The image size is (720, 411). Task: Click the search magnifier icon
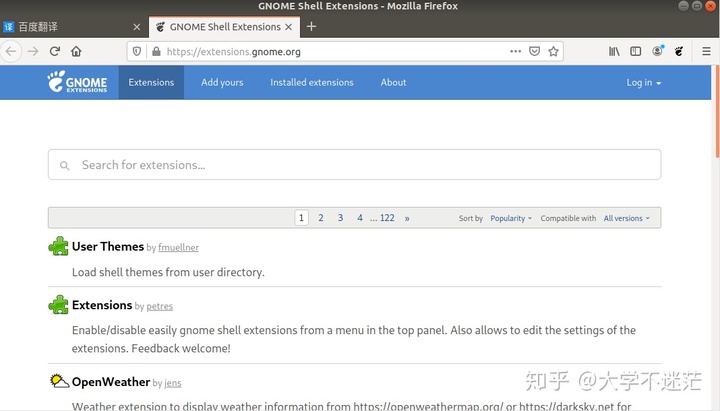coord(64,165)
